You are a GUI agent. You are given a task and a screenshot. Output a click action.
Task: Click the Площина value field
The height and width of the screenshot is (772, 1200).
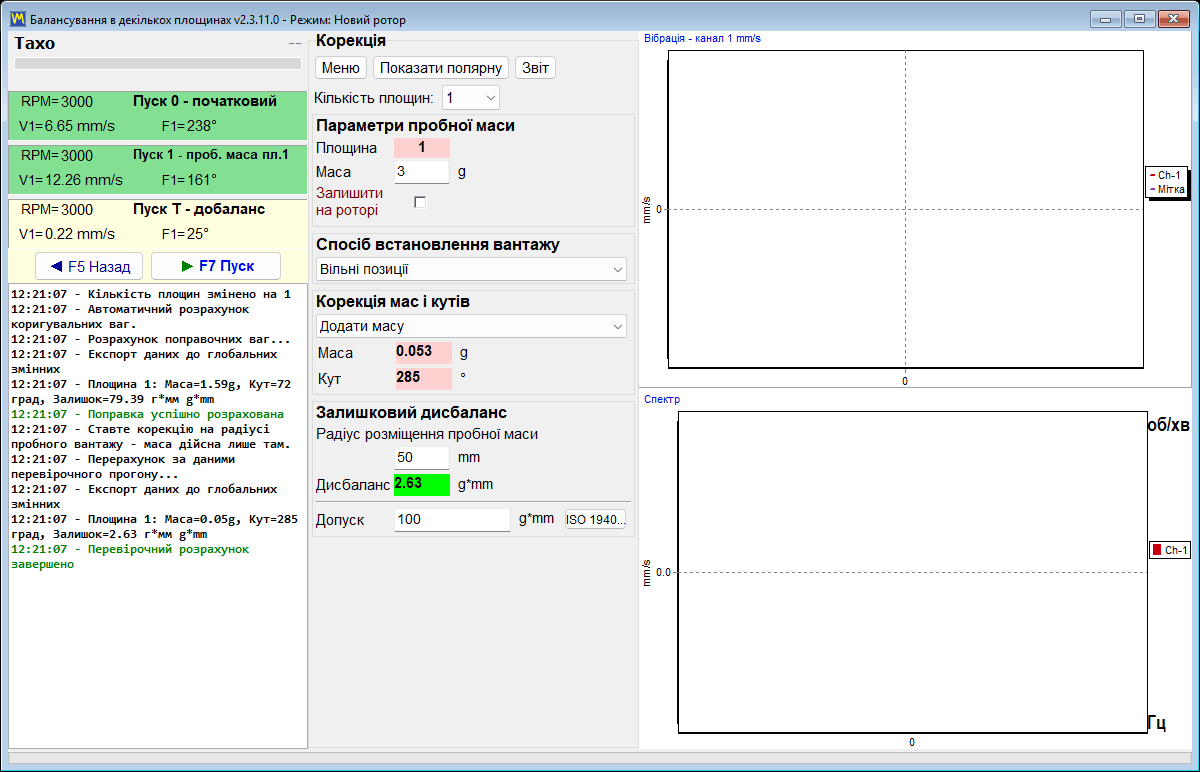(x=422, y=148)
